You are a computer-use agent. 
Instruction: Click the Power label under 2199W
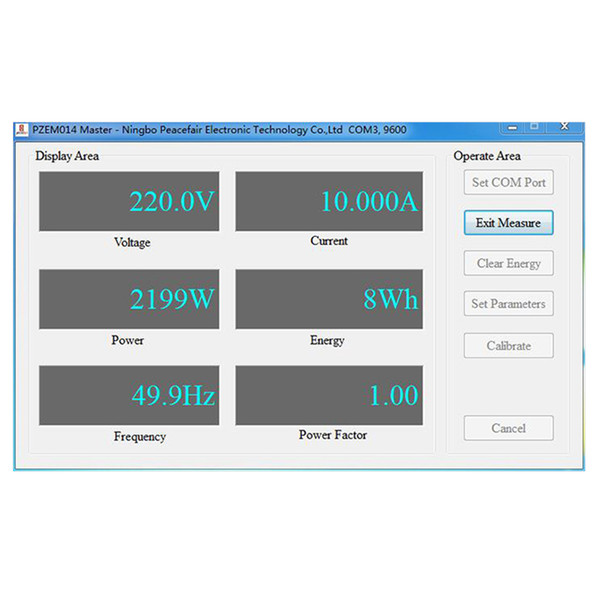click(x=127, y=340)
